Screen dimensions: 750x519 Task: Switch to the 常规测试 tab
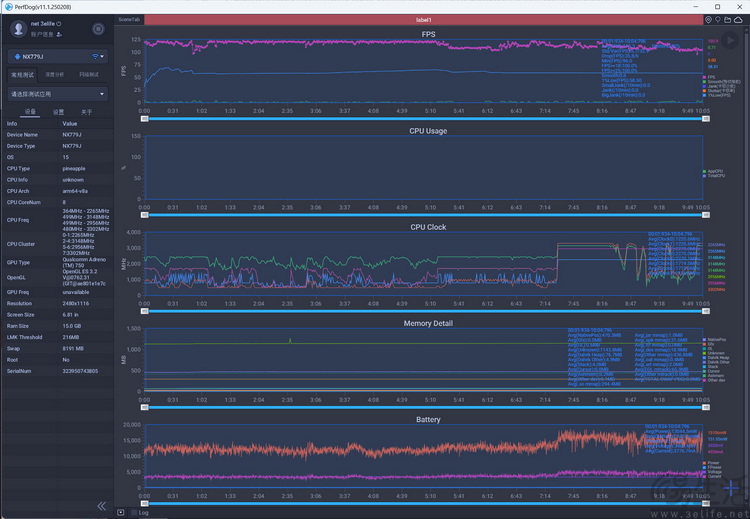pos(22,75)
